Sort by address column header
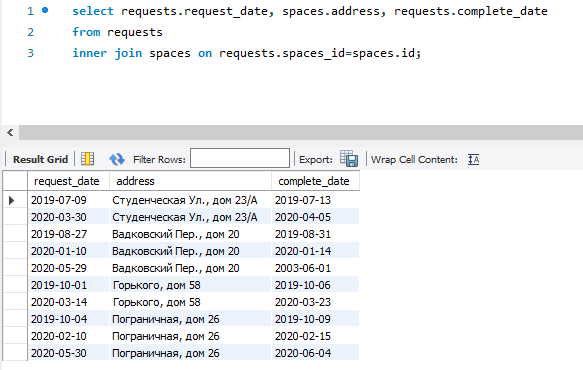This screenshot has width=583, height=370. coord(190,181)
